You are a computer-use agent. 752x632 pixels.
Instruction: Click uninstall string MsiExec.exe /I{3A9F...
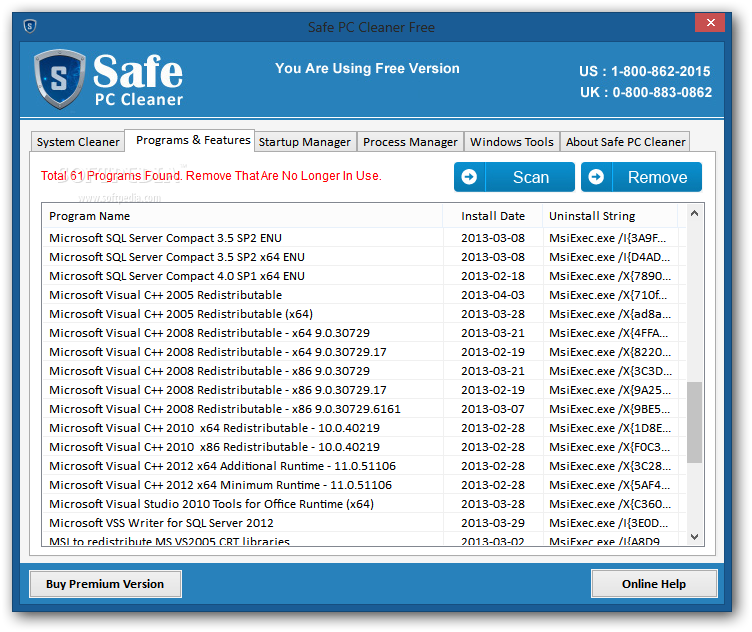coord(608,238)
